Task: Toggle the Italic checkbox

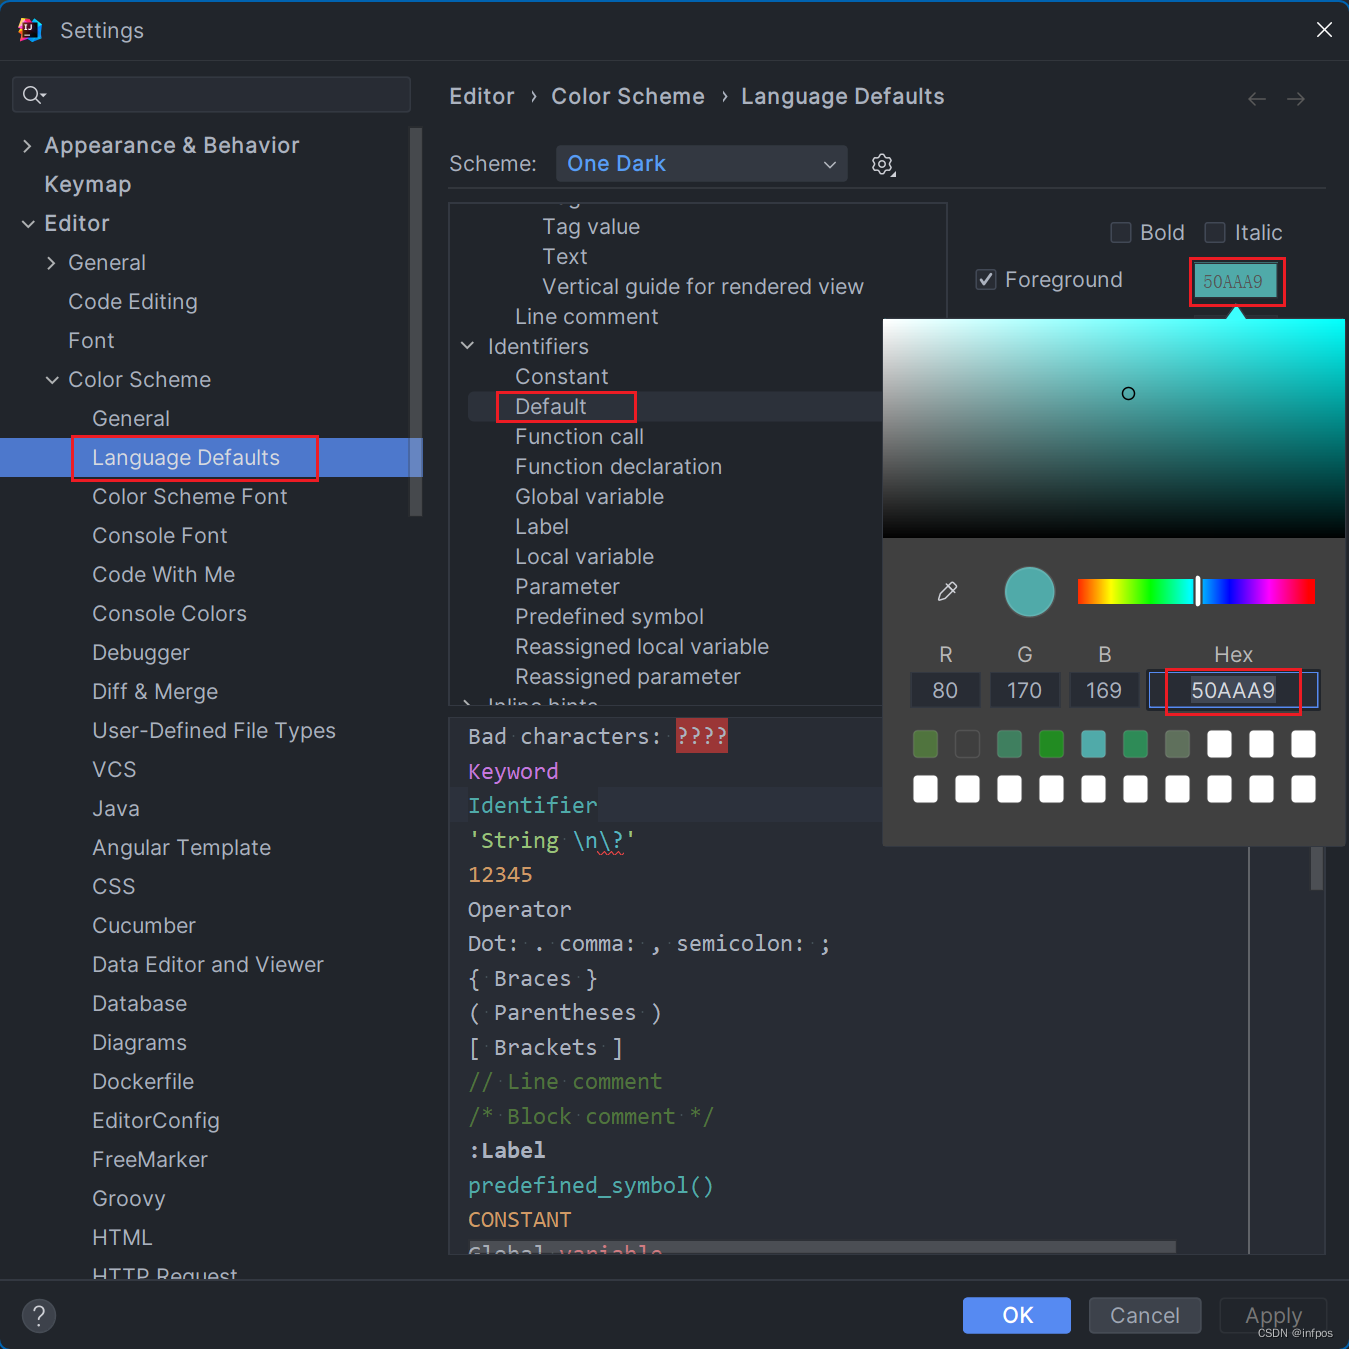Action: pos(1215,233)
